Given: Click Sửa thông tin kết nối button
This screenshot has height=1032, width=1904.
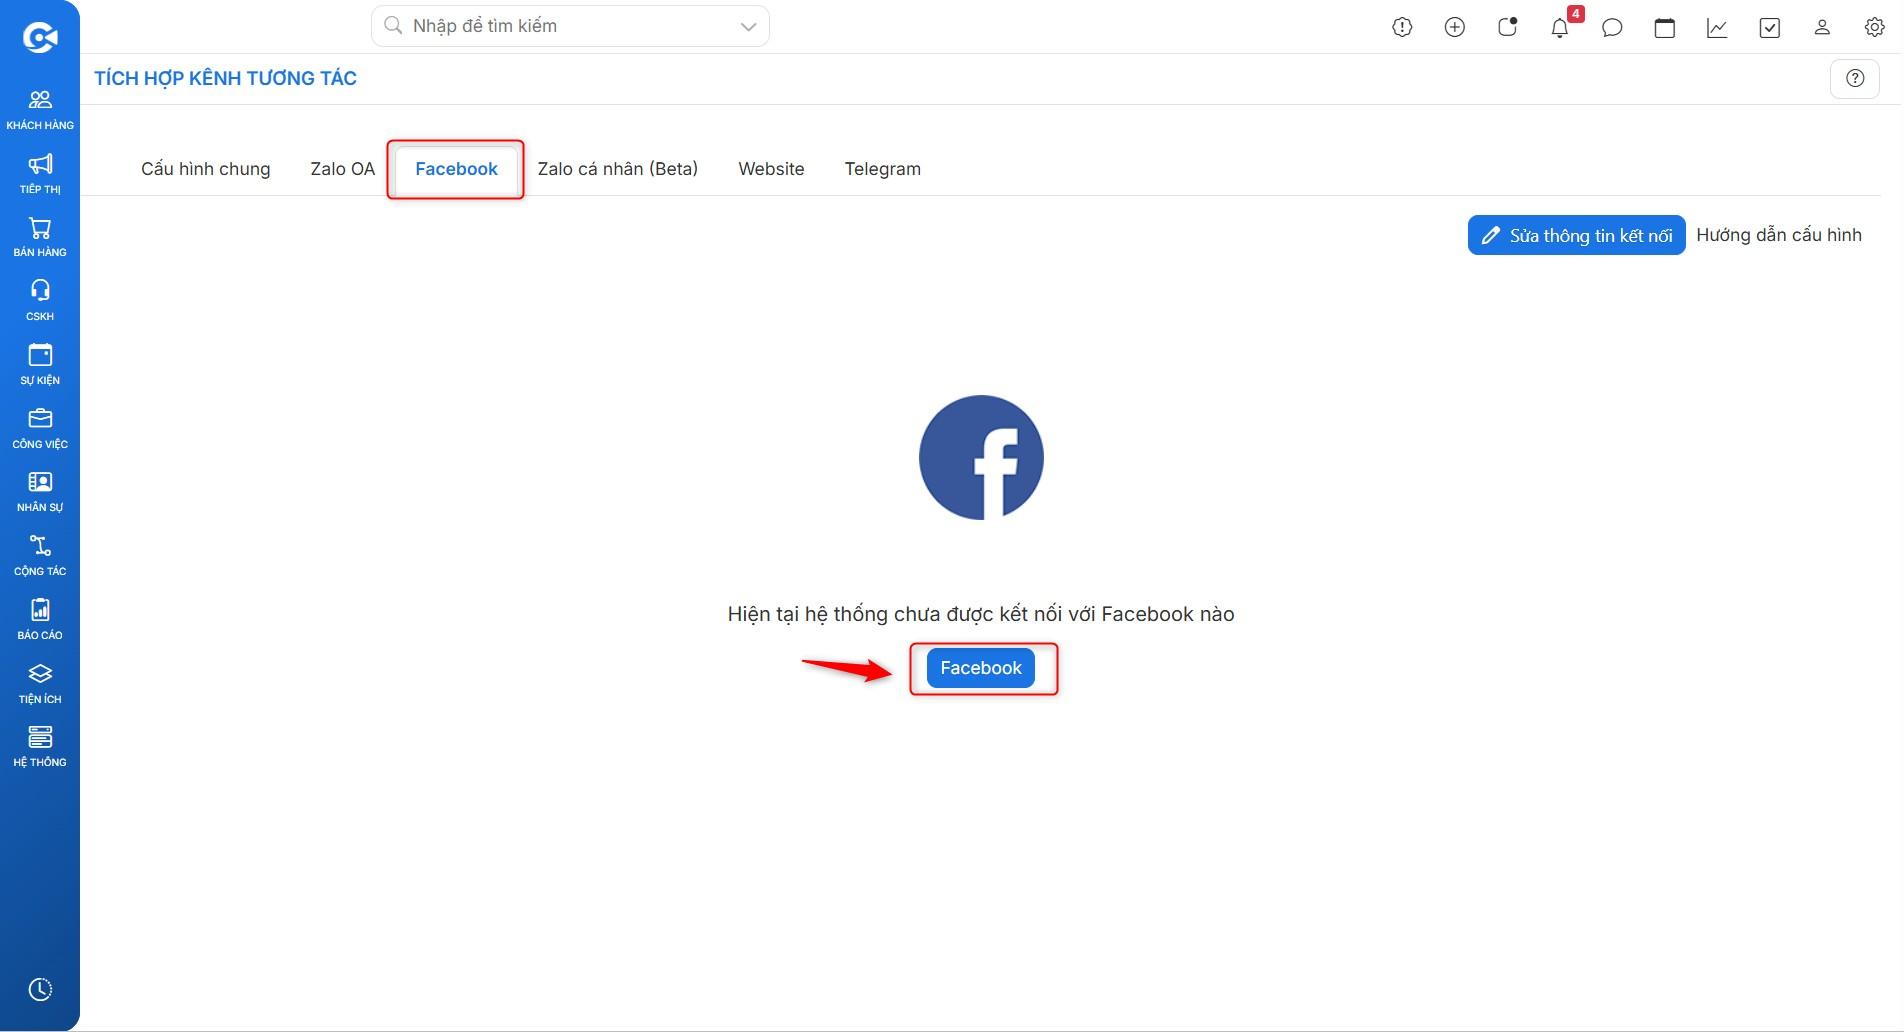Looking at the screenshot, I should coord(1577,235).
